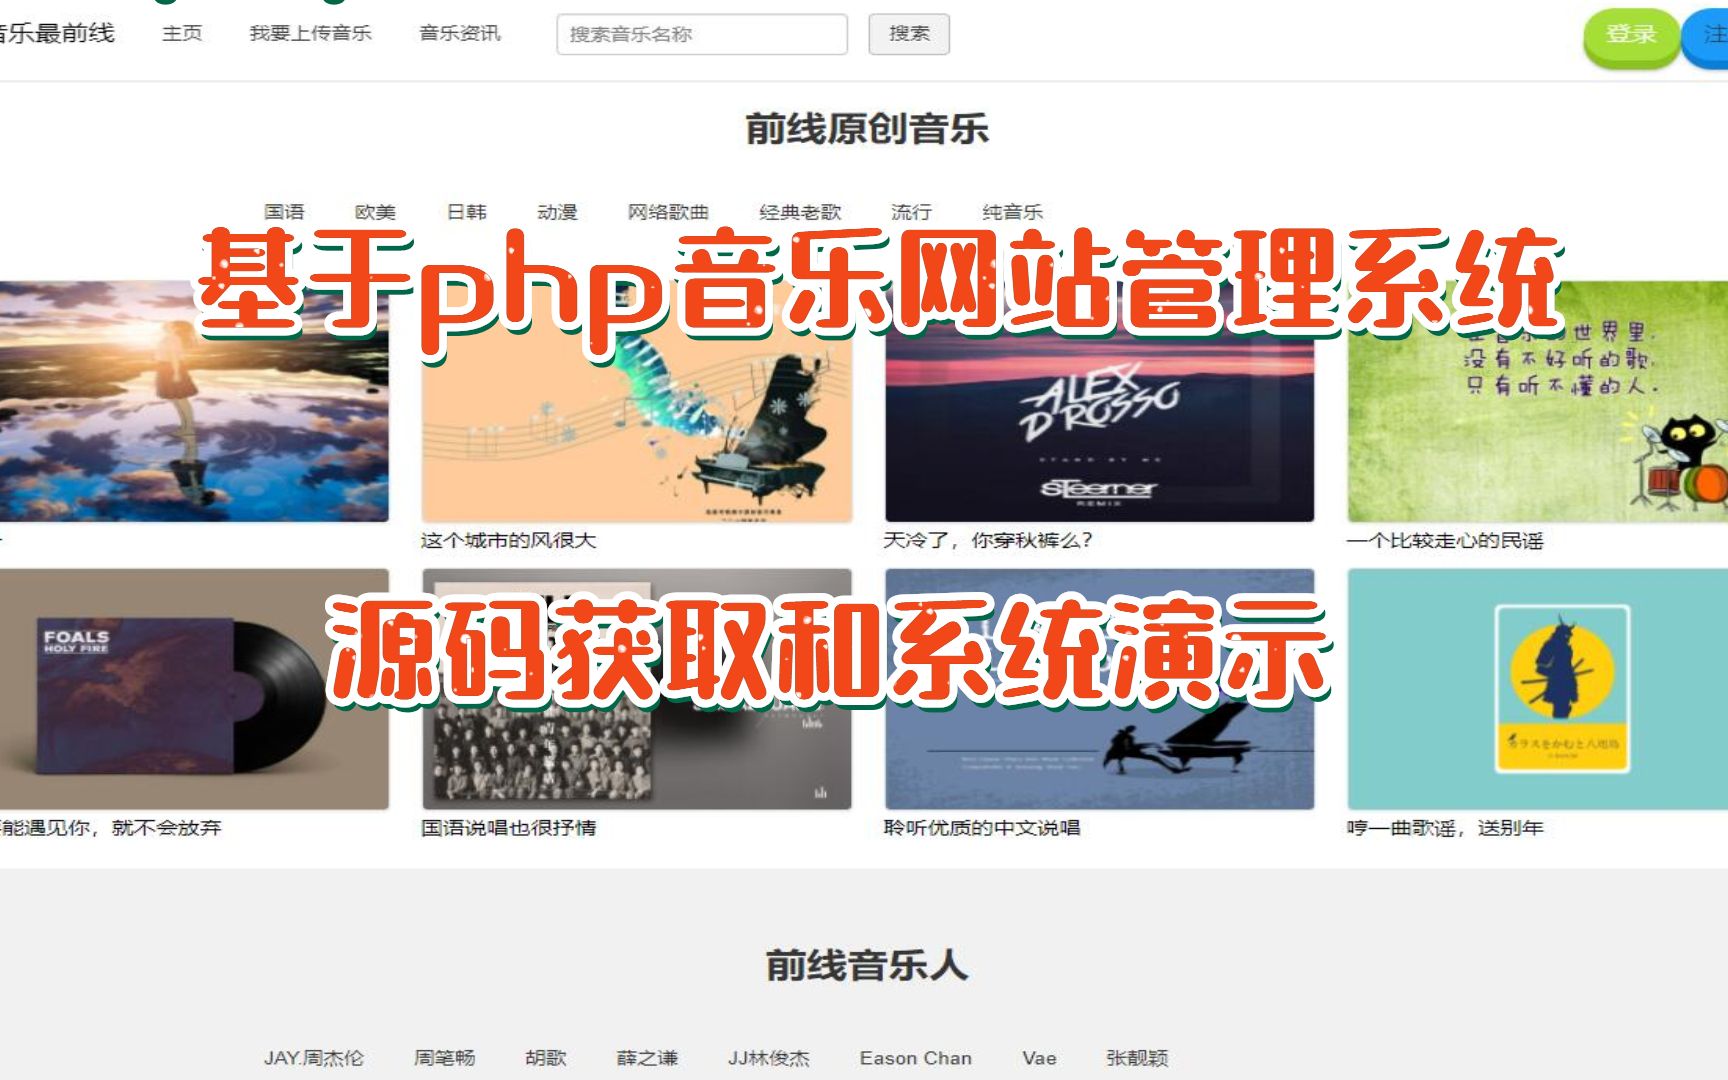Screen dimensions: 1728x1080
Task: Select the 胡歌 artist tab
Action: pyautogui.click(x=546, y=1058)
